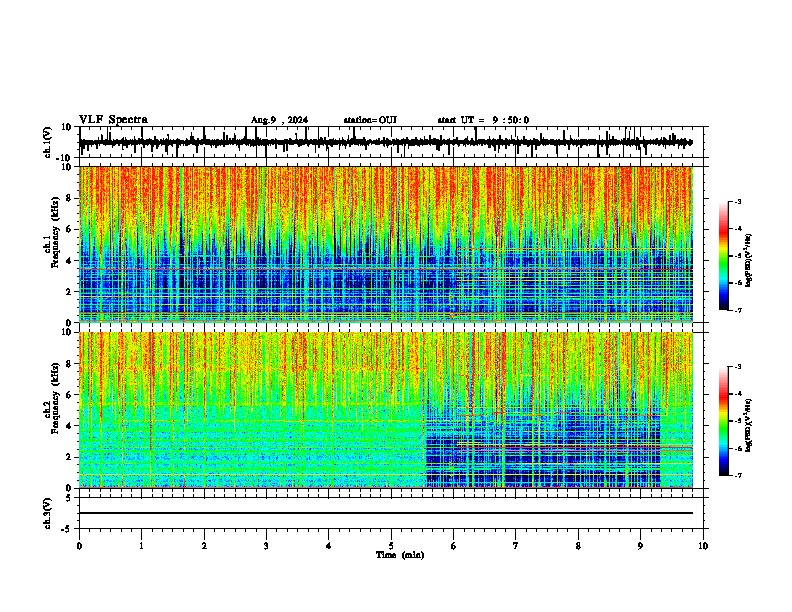Click the "2" minute tick label
Viewport: 792px width, 612px height.
(x=204, y=546)
